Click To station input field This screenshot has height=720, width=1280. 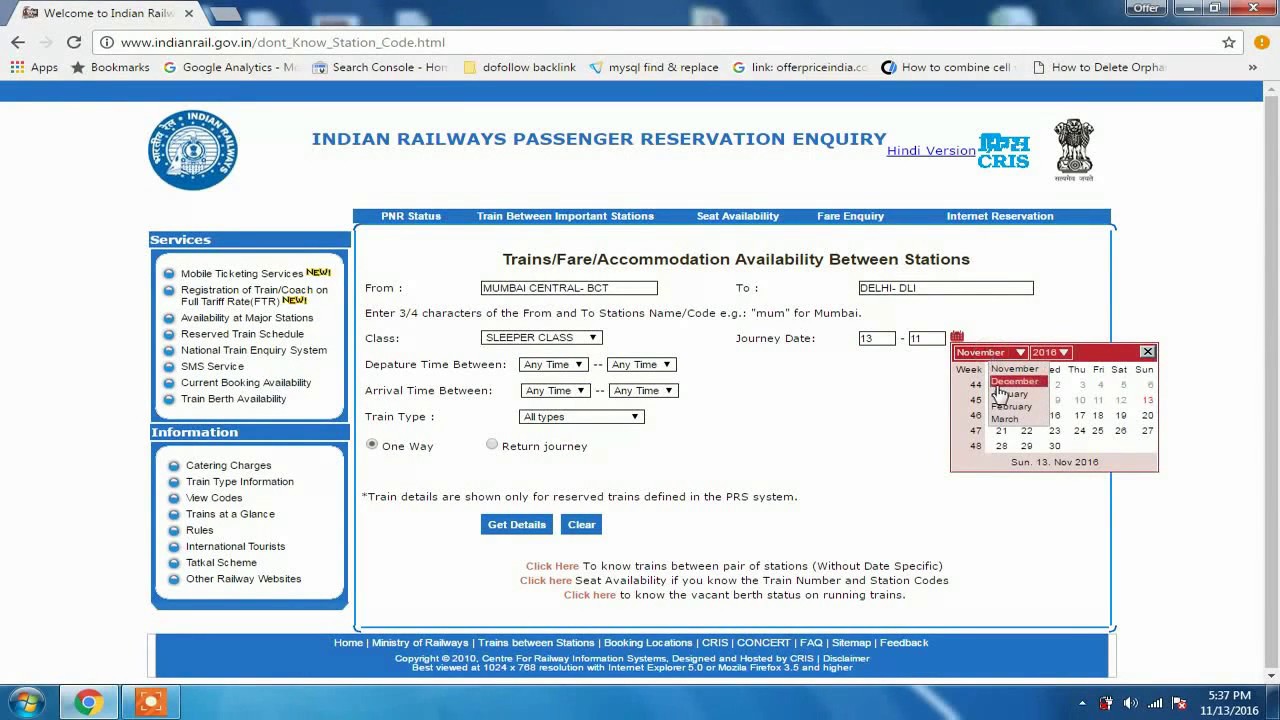(x=946, y=288)
